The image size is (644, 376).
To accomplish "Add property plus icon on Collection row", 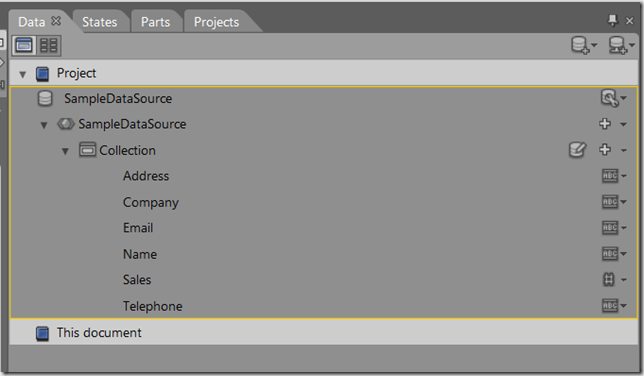I will [605, 150].
